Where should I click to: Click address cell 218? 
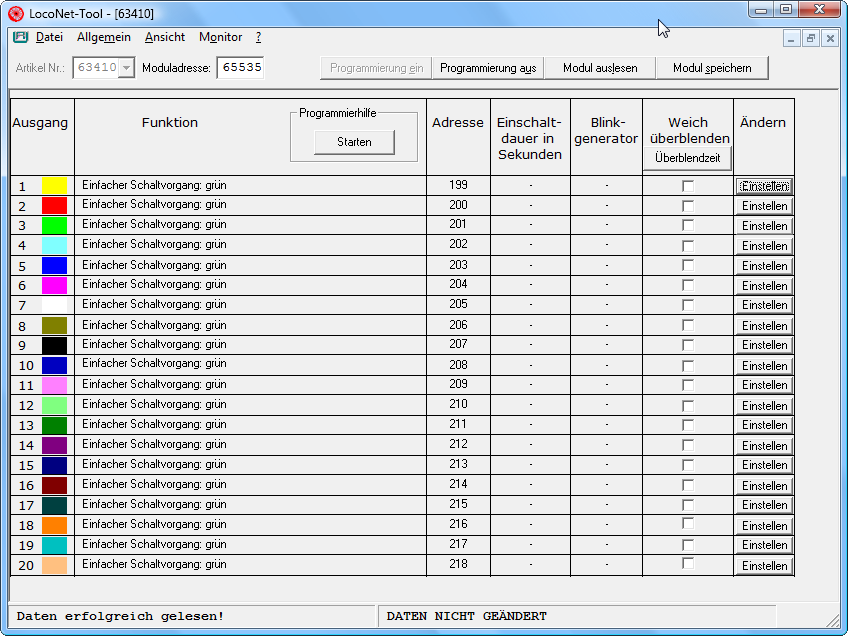pyautogui.click(x=458, y=564)
